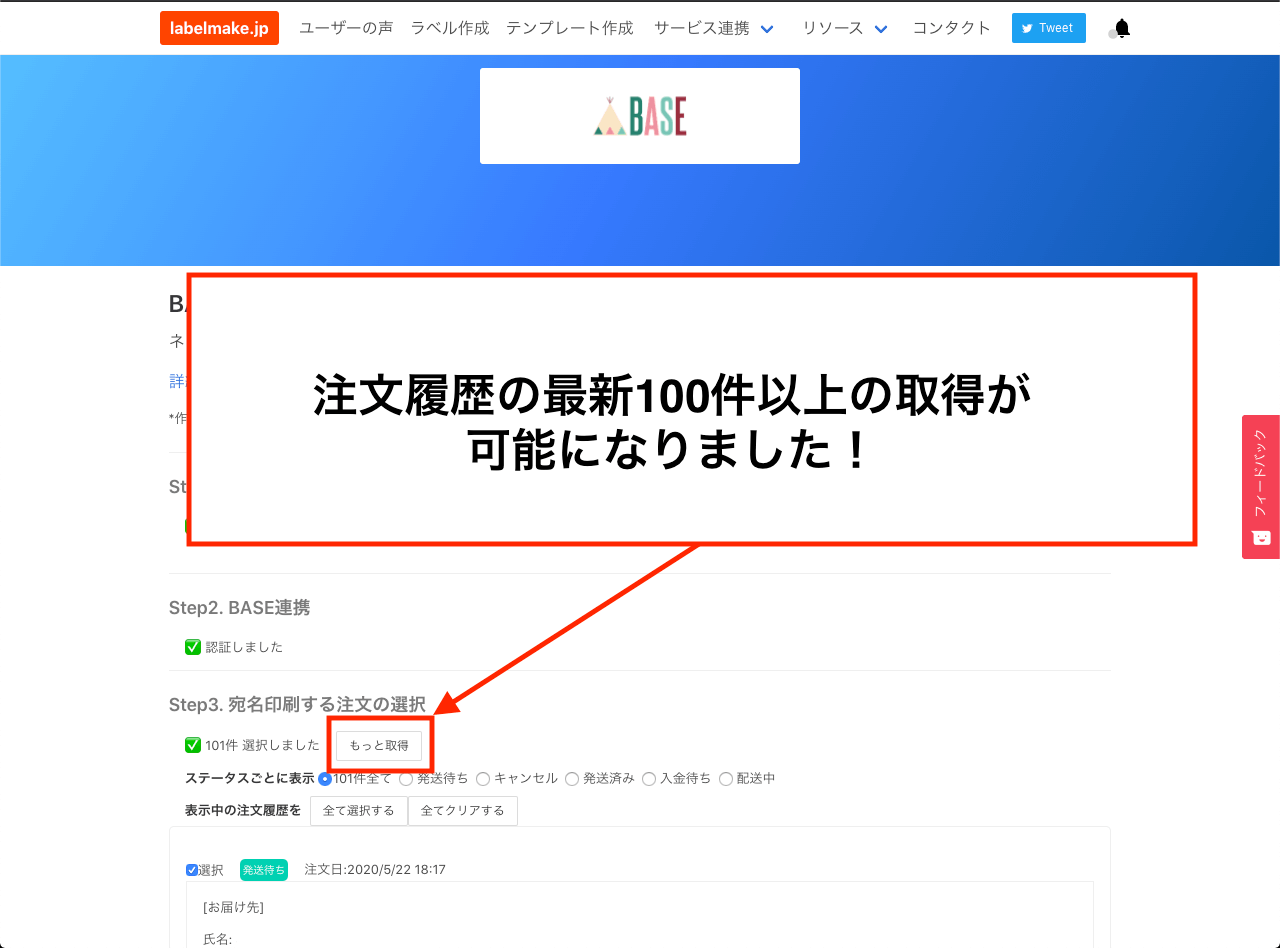Click the green checkmark next to 認証しました
This screenshot has height=948, width=1280.
(x=192, y=647)
